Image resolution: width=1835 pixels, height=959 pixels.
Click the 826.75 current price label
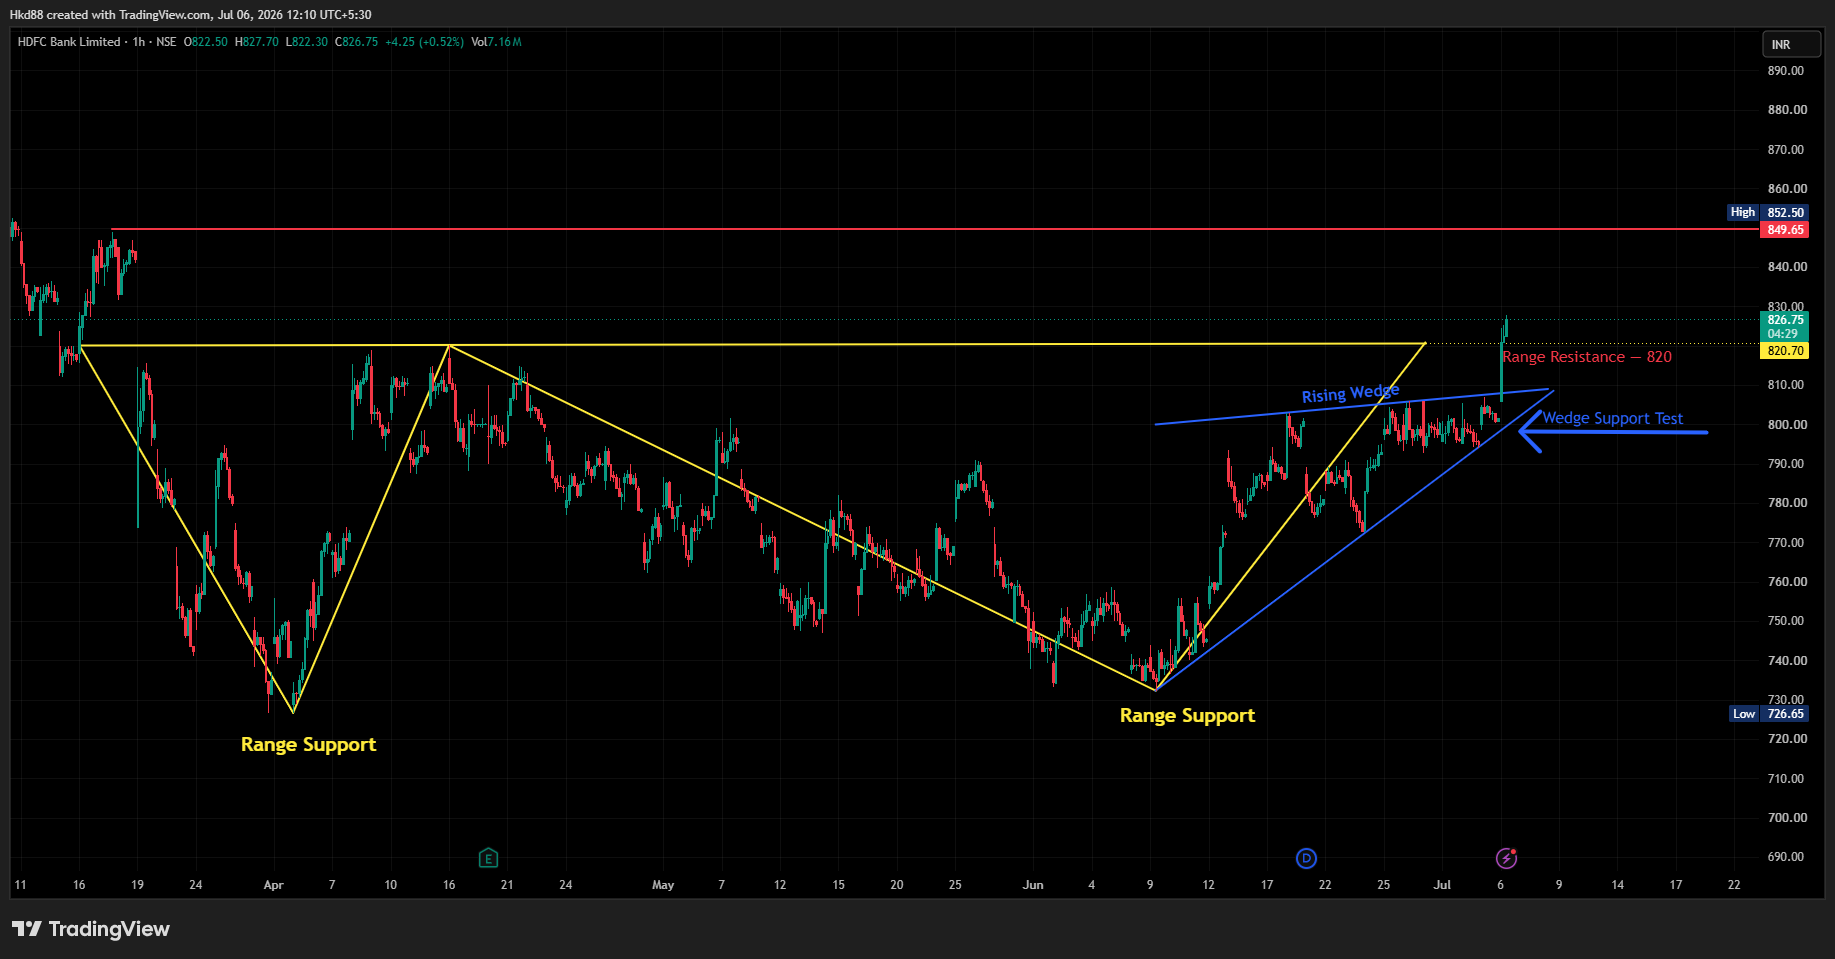(x=1785, y=320)
